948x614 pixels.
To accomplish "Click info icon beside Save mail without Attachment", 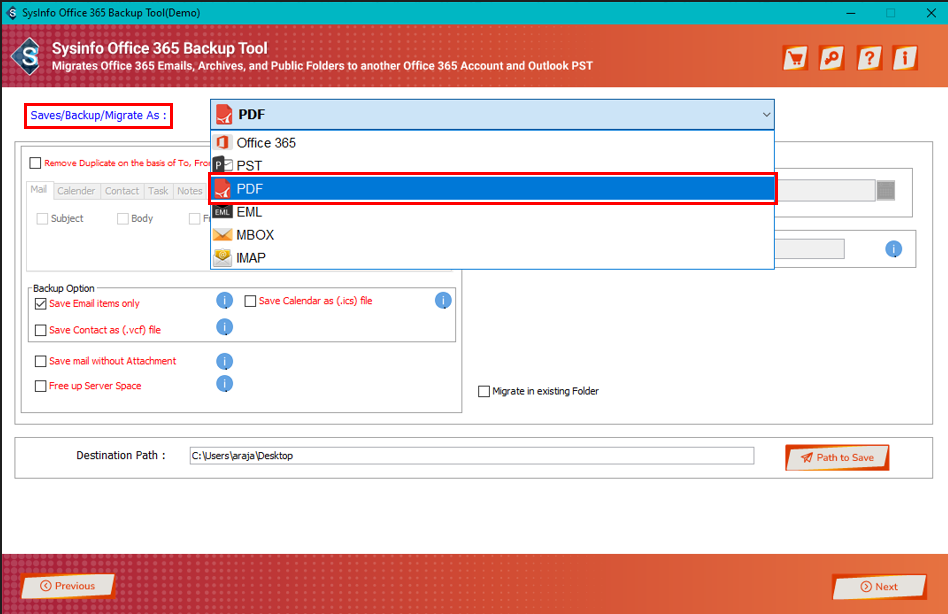I will click(225, 361).
